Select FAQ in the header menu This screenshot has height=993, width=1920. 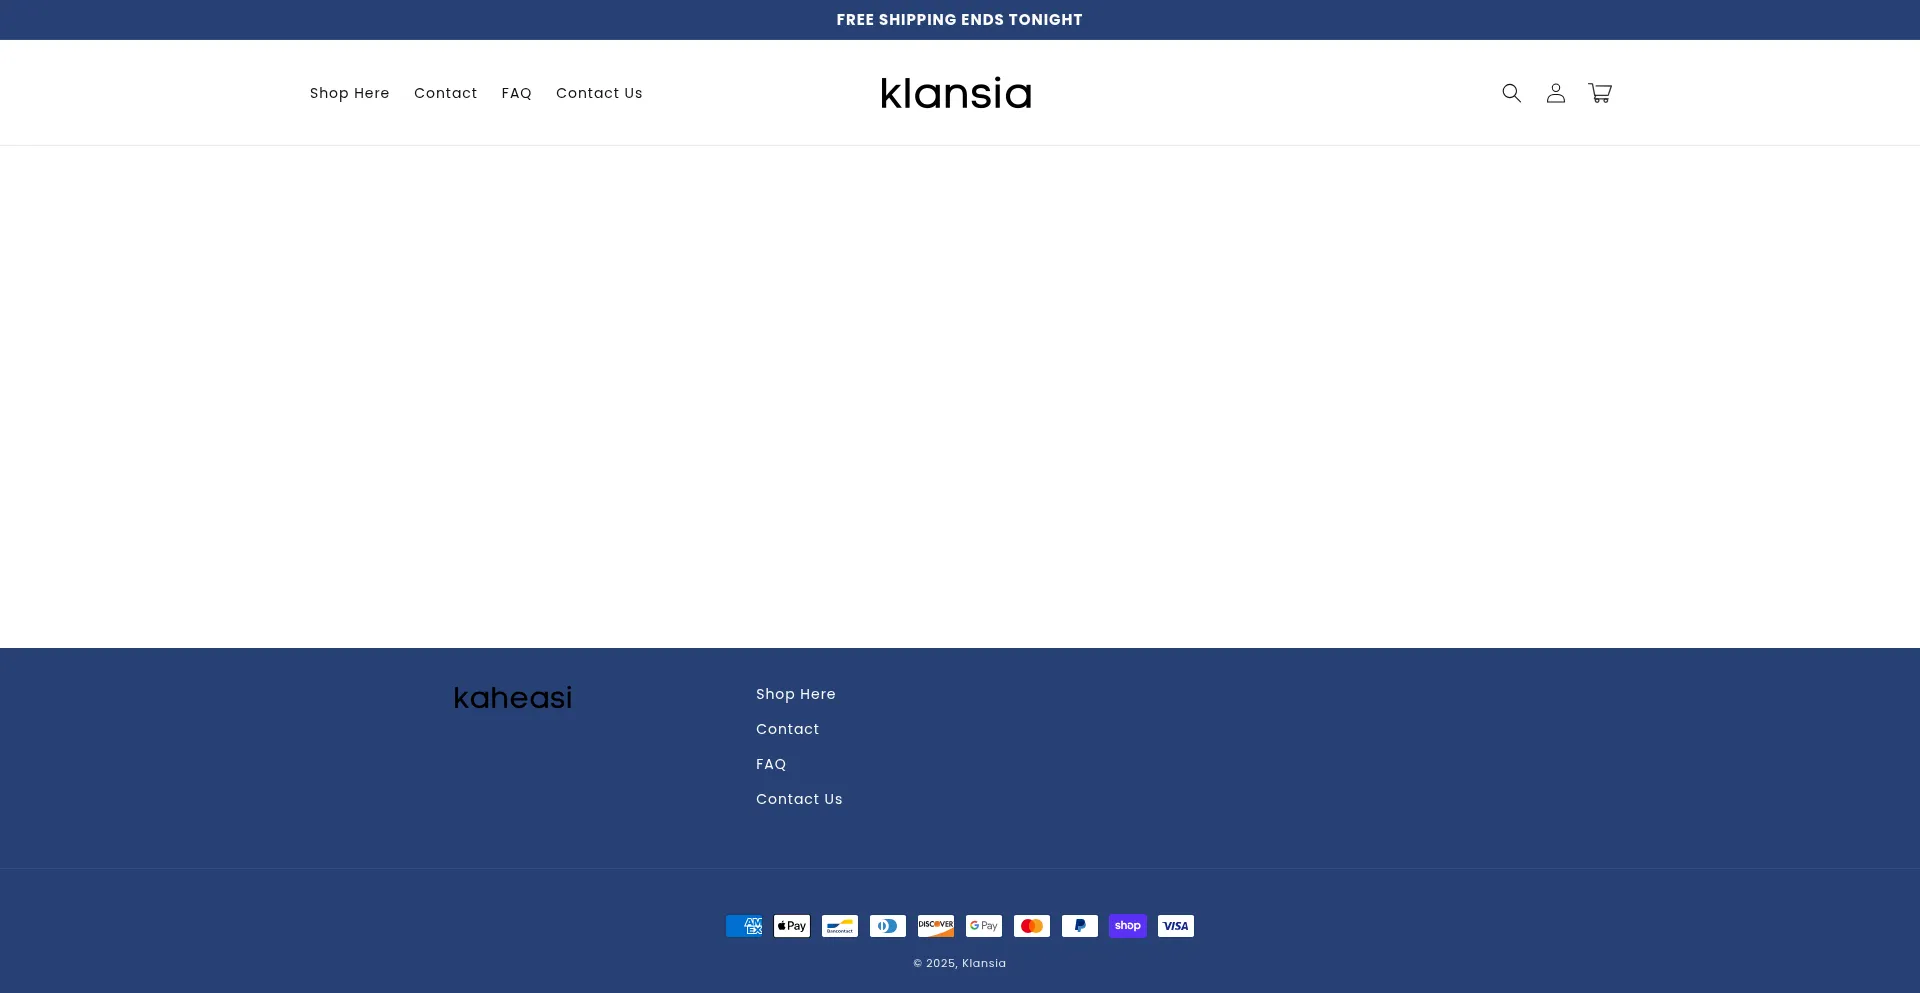pyautogui.click(x=516, y=93)
